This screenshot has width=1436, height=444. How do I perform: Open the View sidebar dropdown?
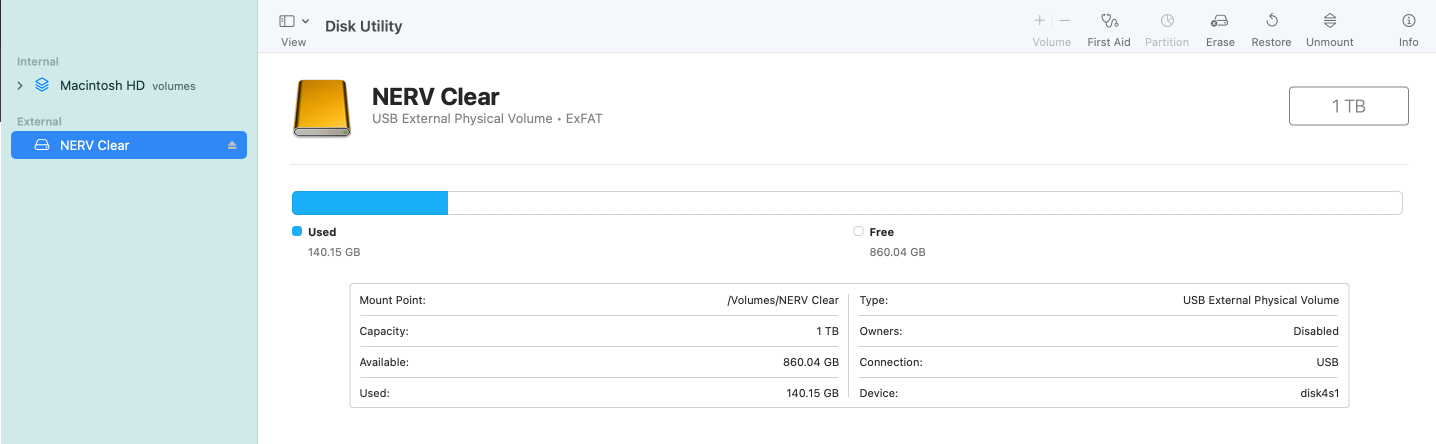[x=293, y=21]
